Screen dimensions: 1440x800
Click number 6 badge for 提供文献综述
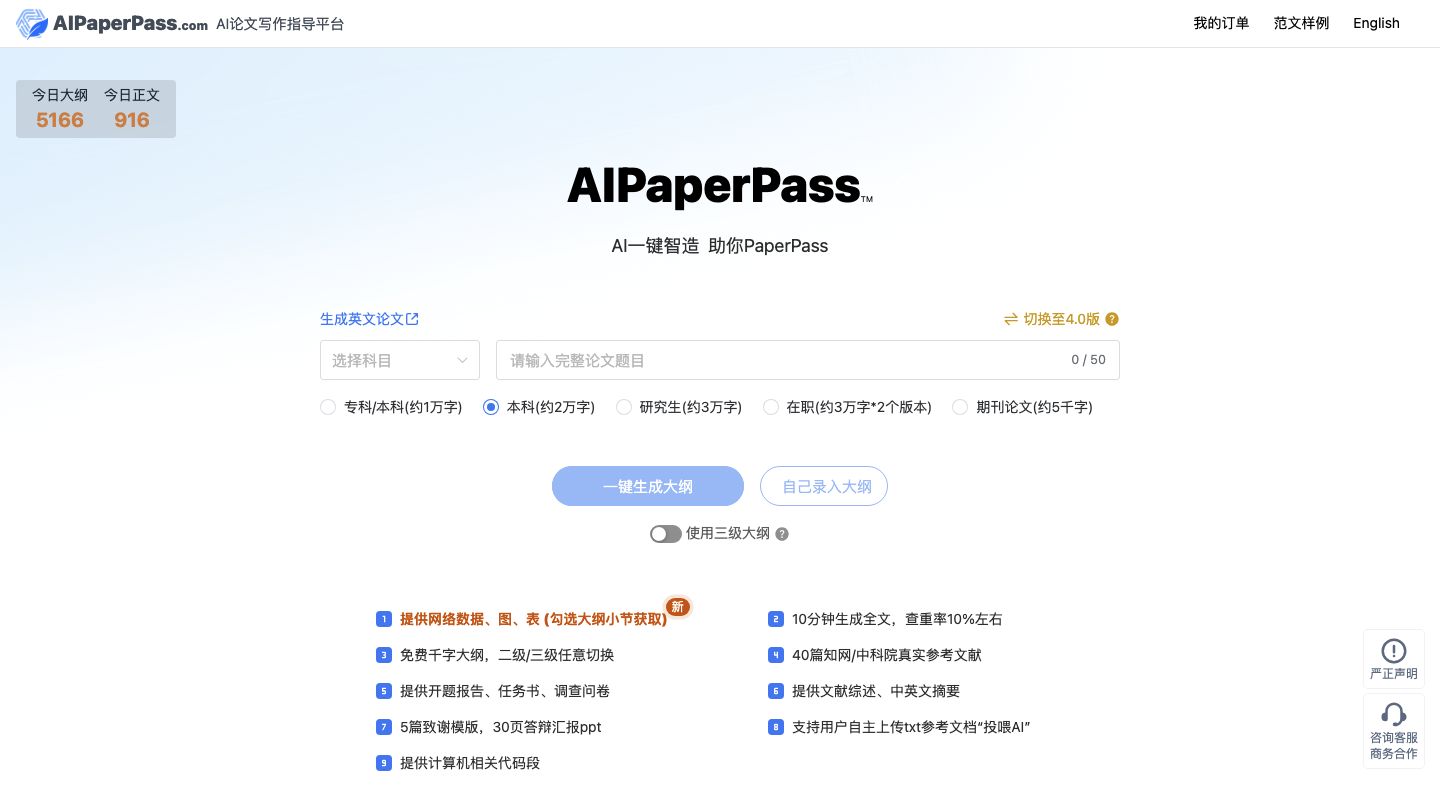point(775,691)
